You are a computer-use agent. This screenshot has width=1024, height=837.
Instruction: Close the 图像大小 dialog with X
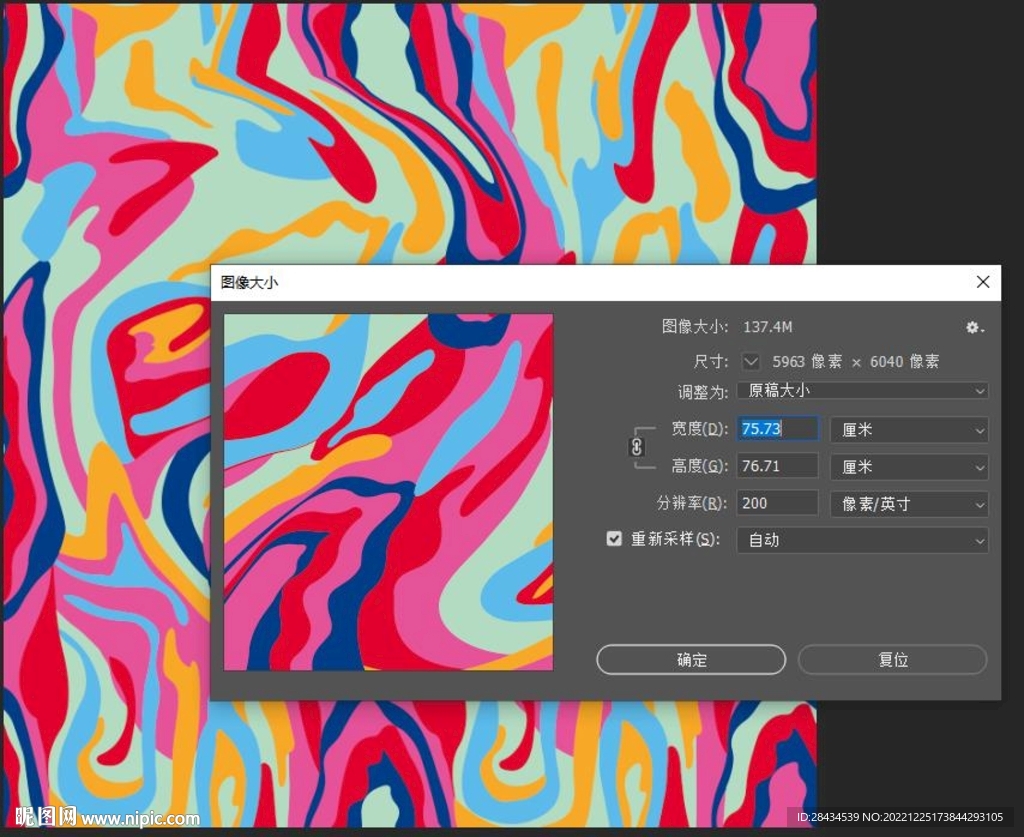983,283
